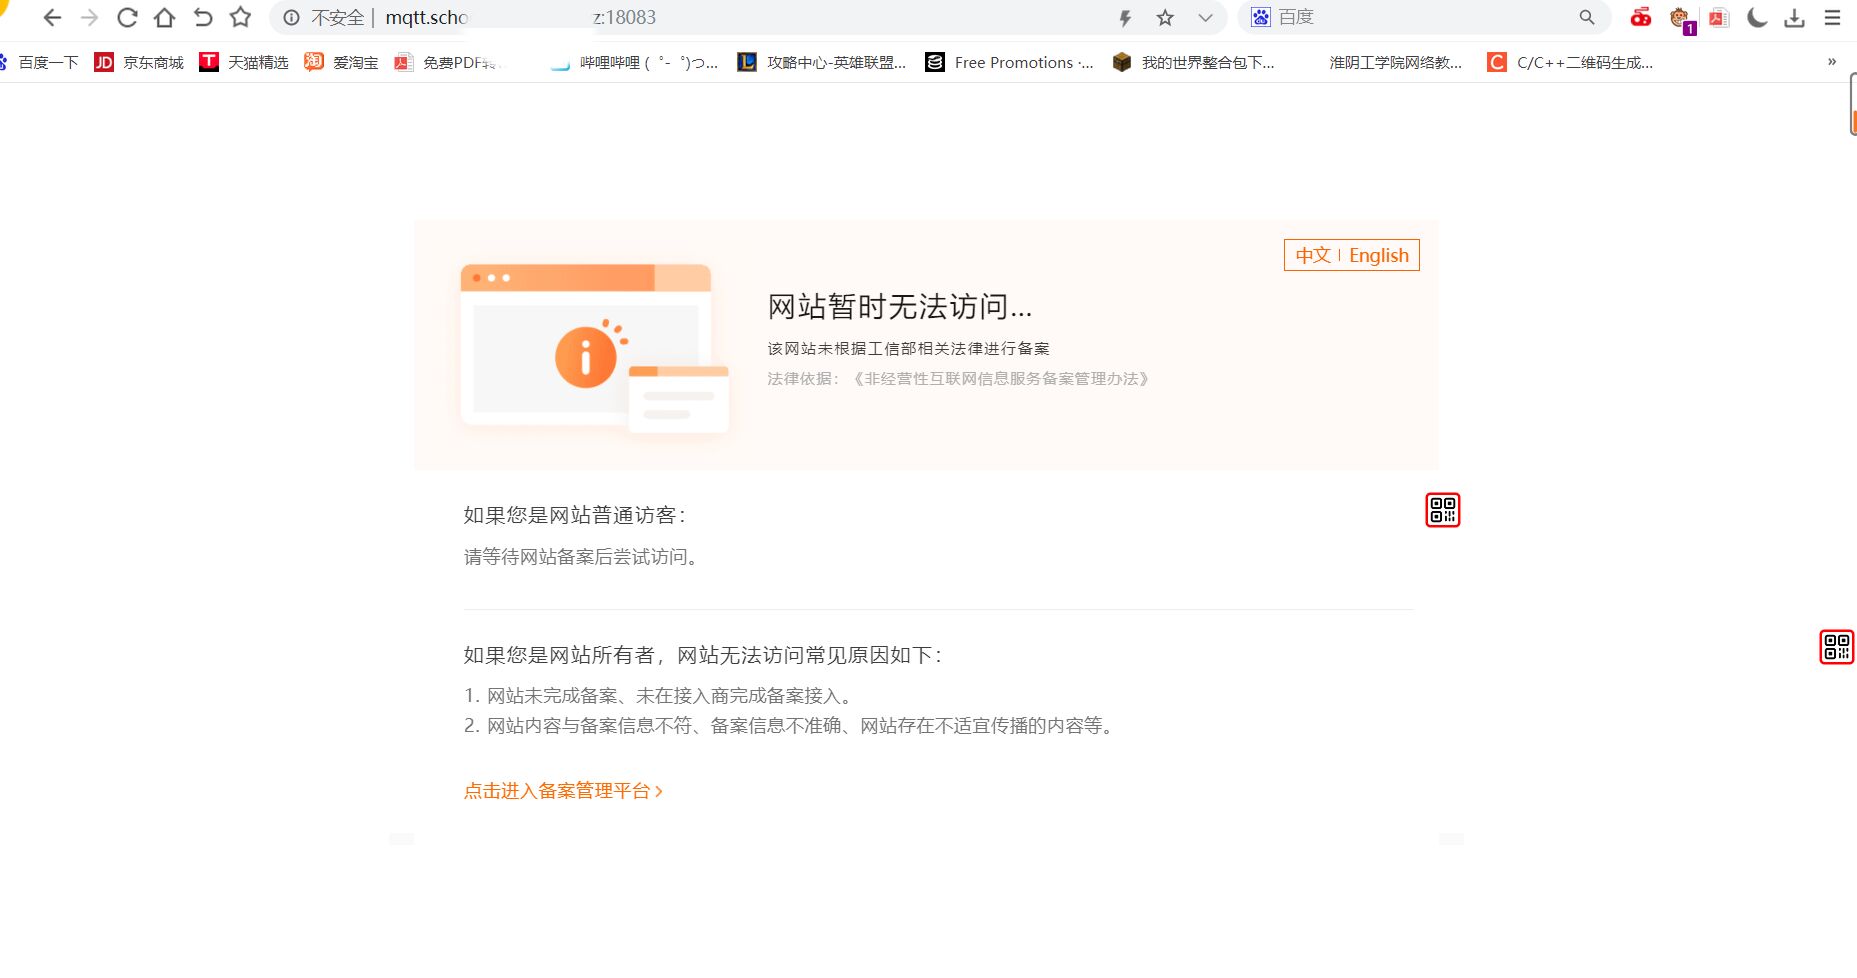Reload the current page
Screen dimensions: 1857x978
(x=127, y=18)
